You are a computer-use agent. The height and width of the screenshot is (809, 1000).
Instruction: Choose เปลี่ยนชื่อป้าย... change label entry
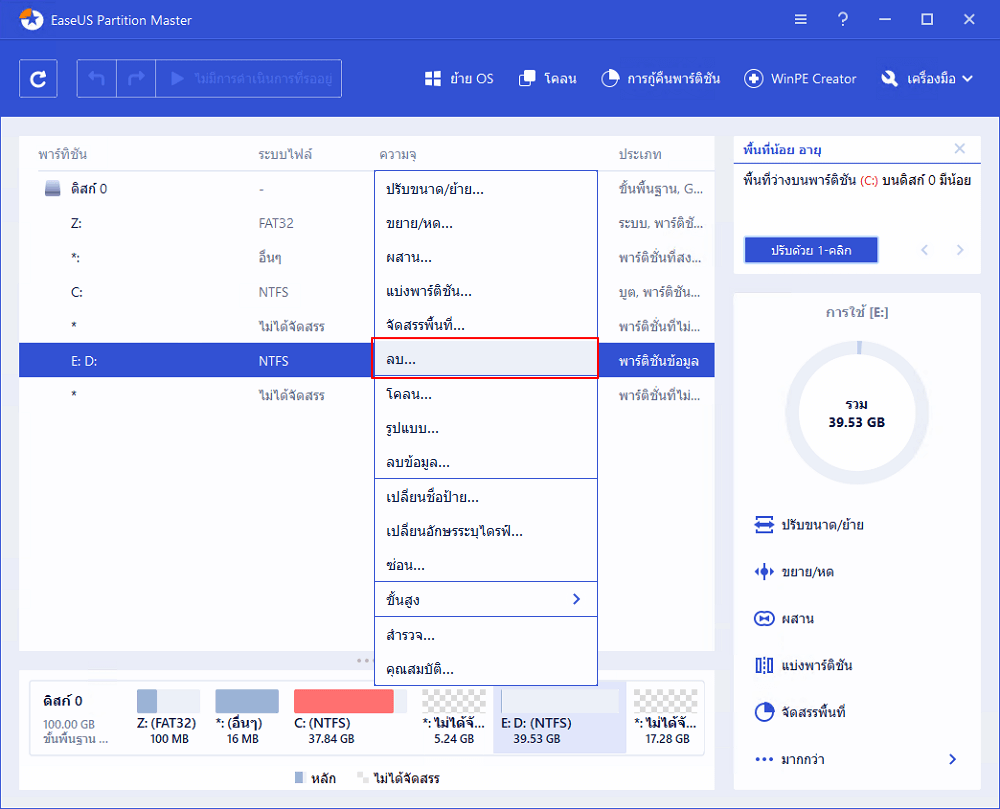486,497
